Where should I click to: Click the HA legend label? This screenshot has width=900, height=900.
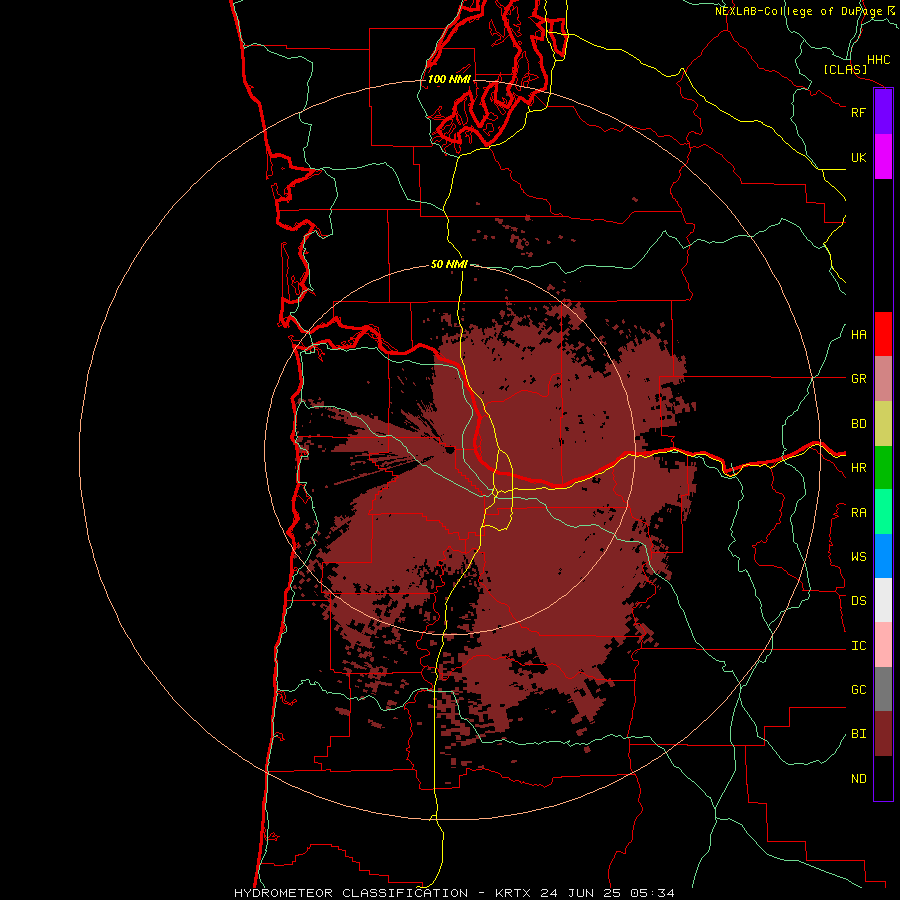pos(858,335)
